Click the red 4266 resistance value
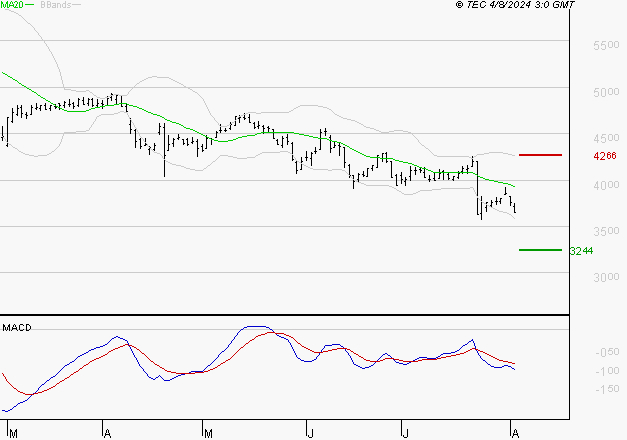 pos(605,156)
